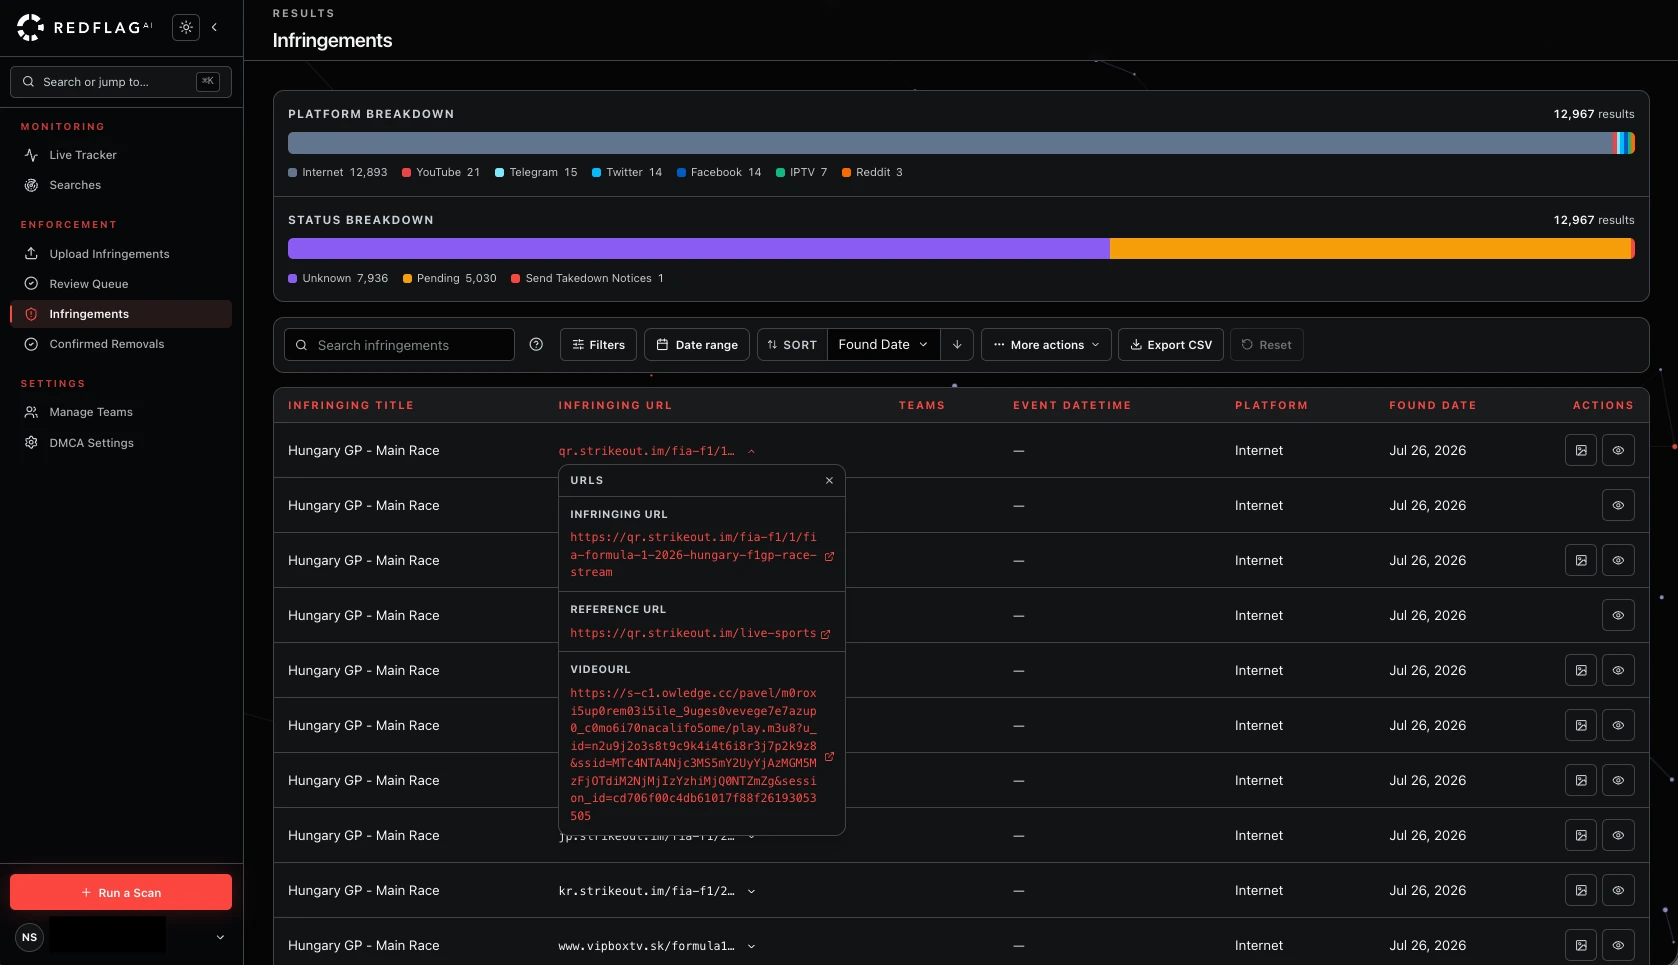Click the gray Internet segment of platform bar
This screenshot has width=1678, height=965.
coord(950,143)
